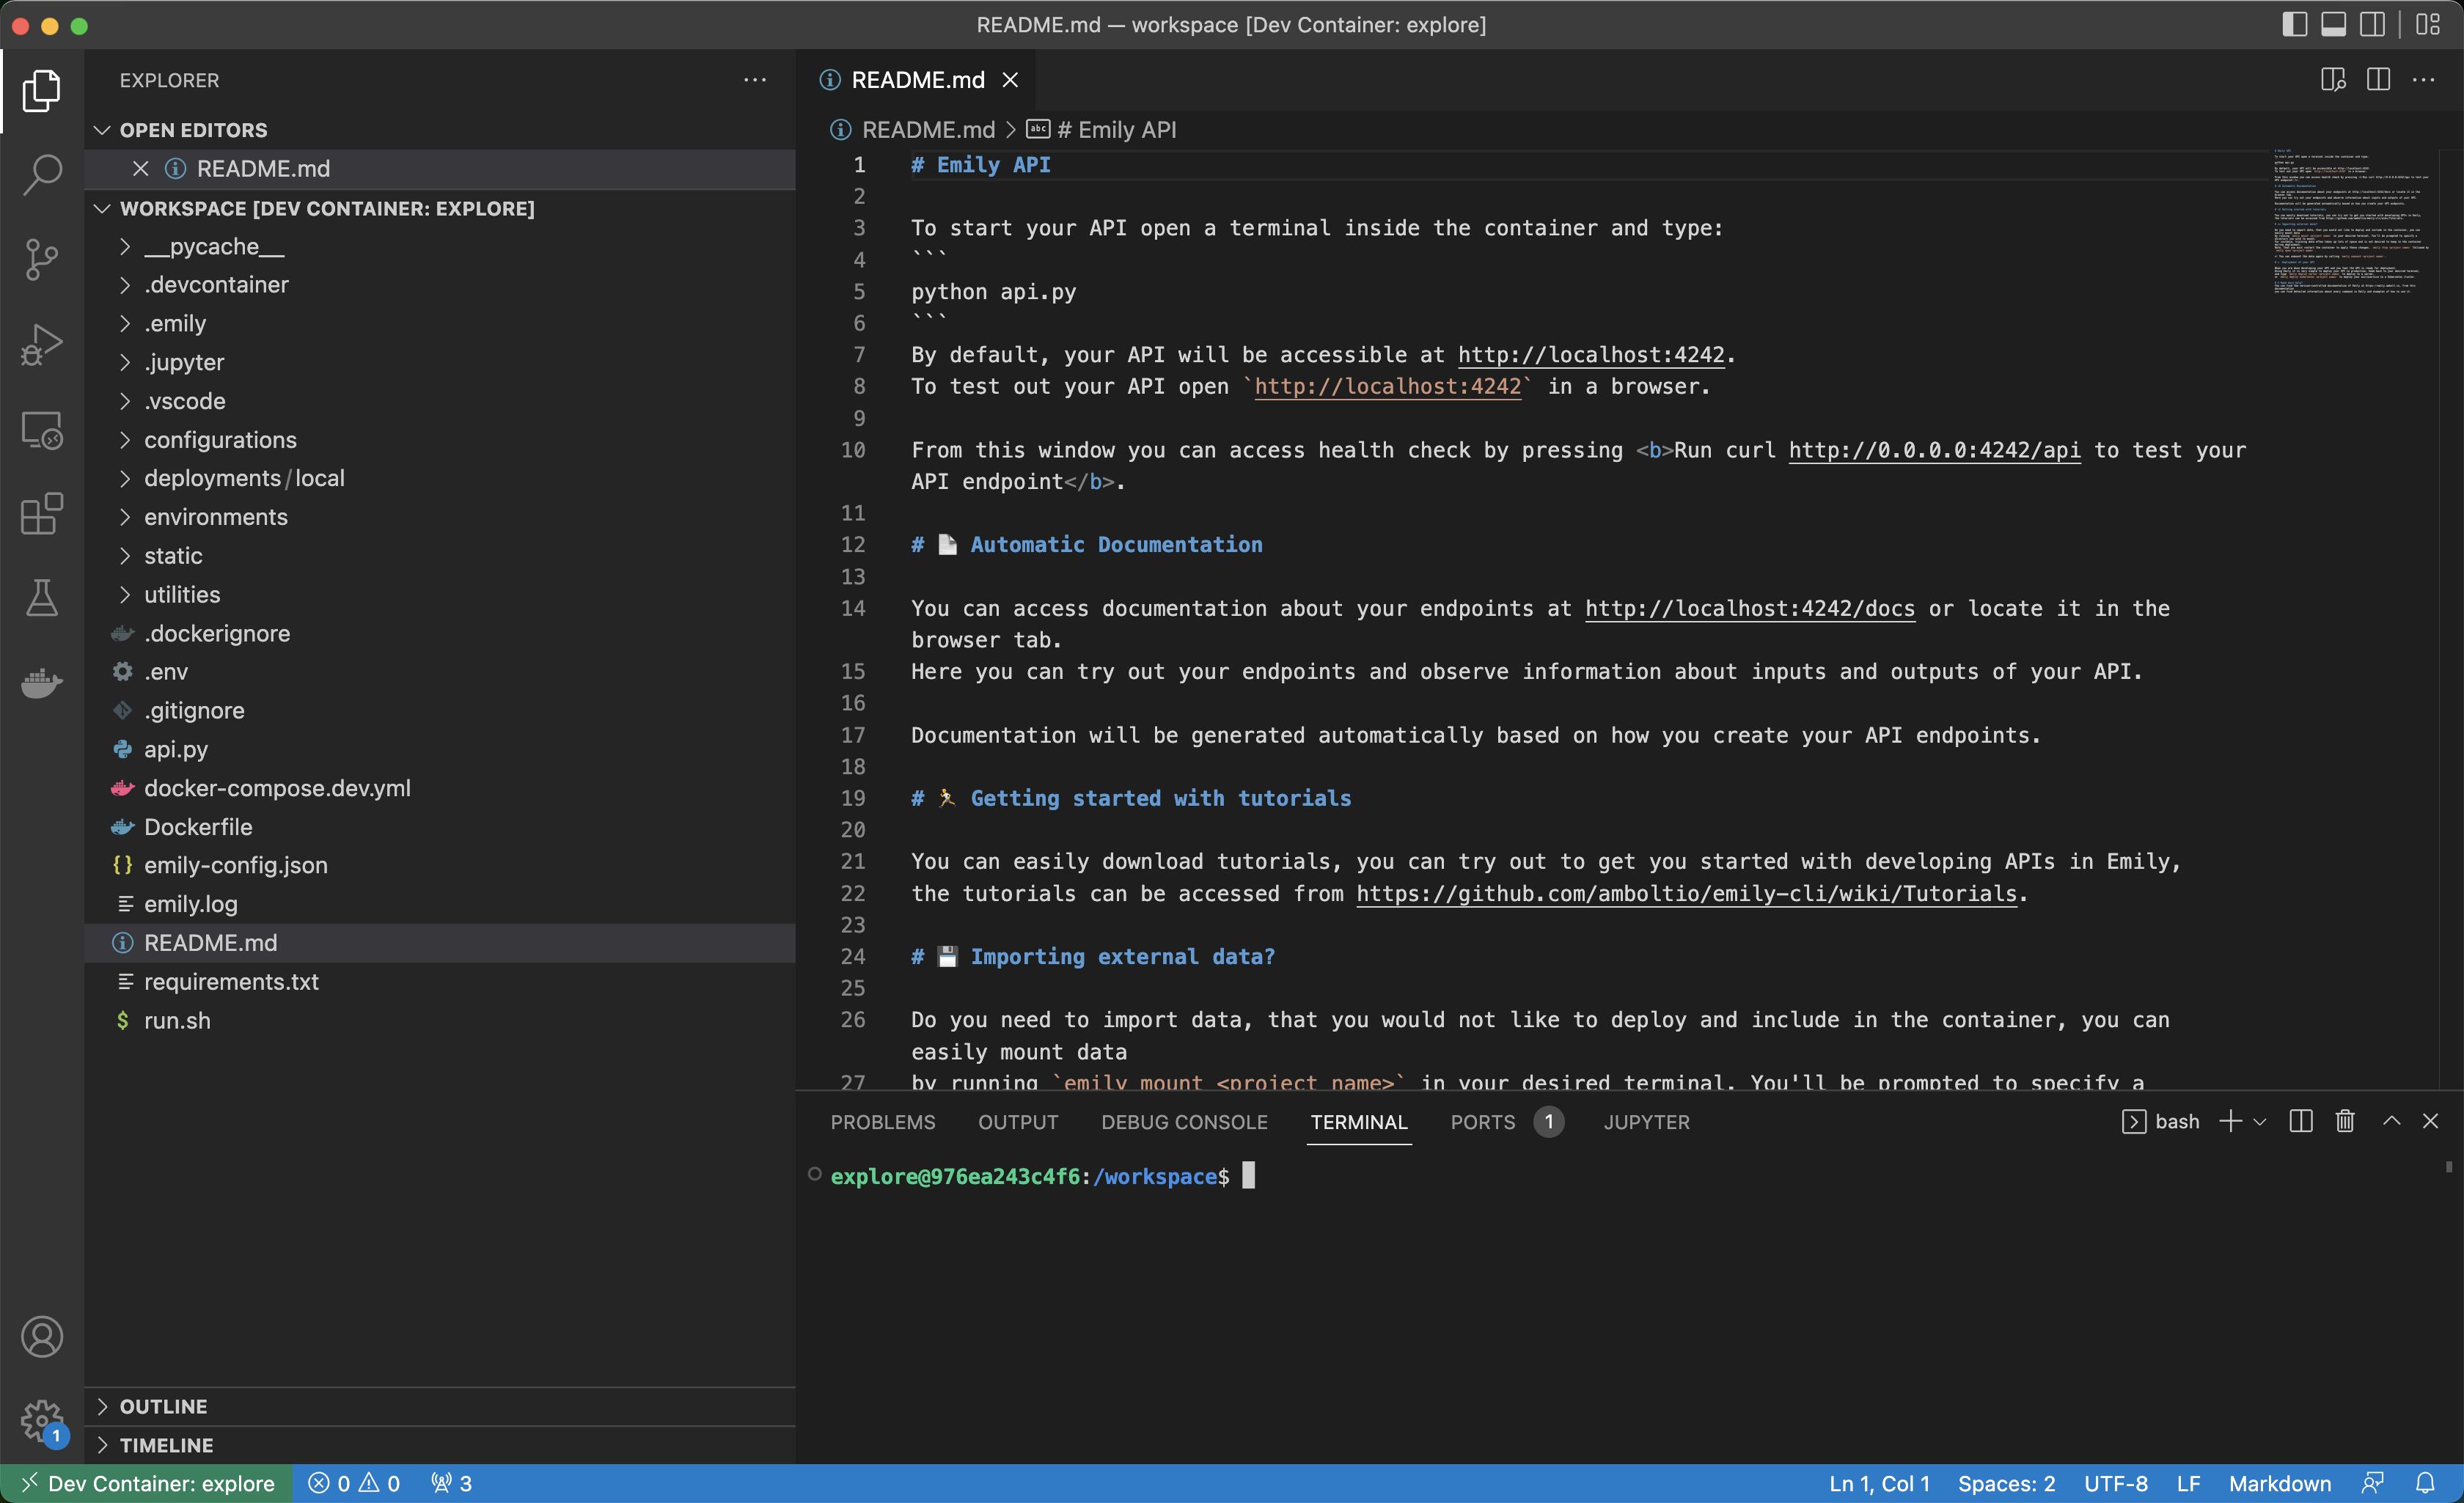Split the terminal panel
Viewport: 2464px width, 1503px height.
coord(2301,1121)
